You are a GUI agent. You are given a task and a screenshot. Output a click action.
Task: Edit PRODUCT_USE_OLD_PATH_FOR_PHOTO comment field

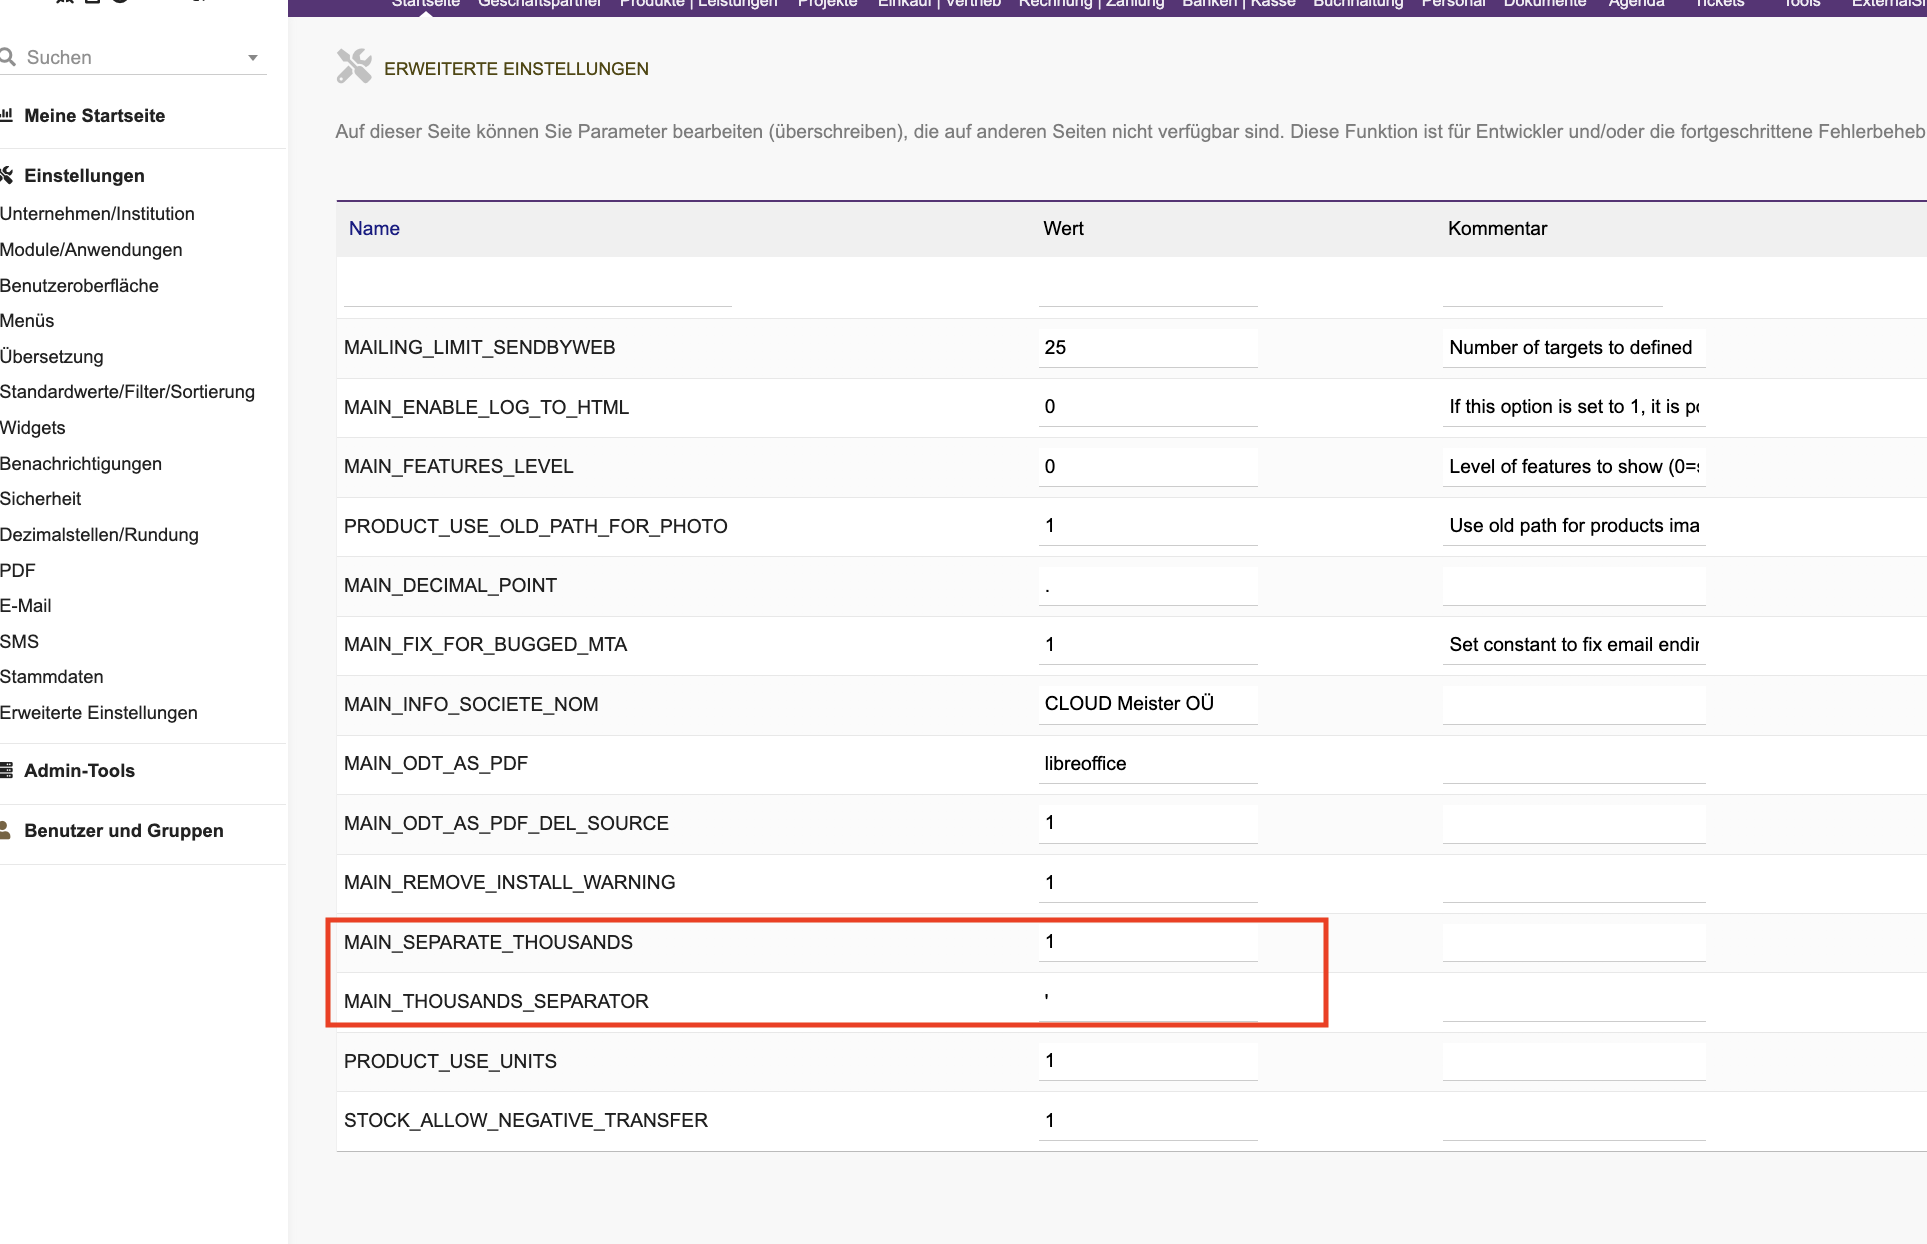pos(1574,526)
